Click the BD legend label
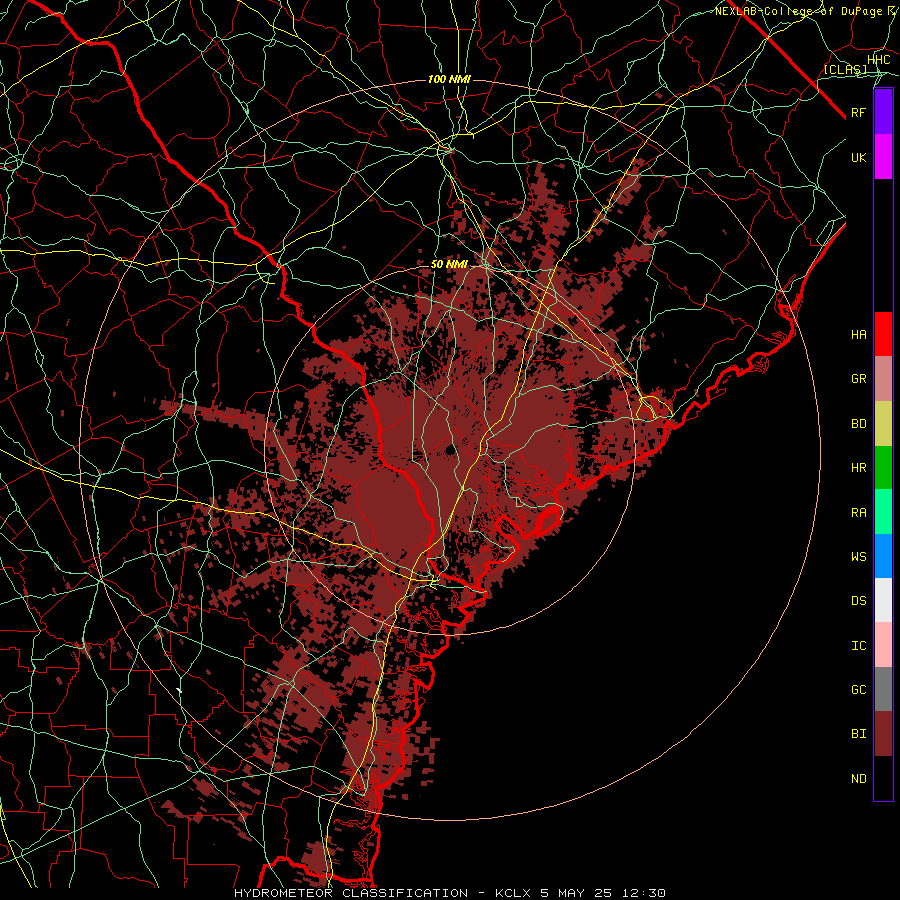900x900 pixels. click(859, 424)
